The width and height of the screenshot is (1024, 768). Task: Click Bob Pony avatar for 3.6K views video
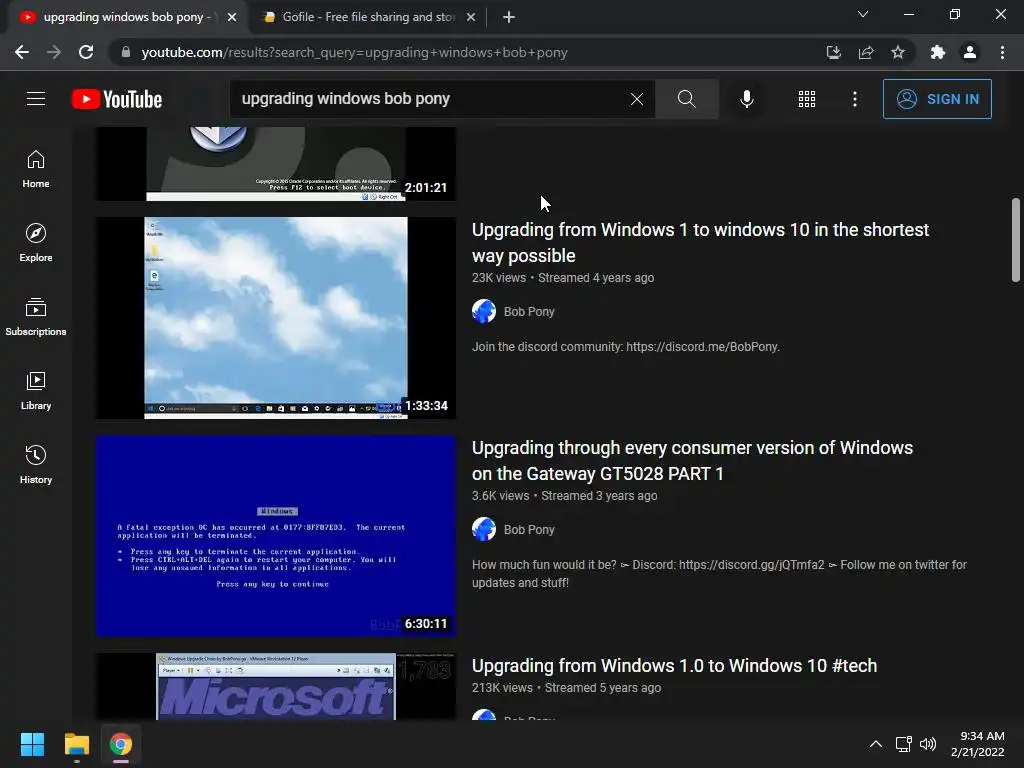[484, 530]
